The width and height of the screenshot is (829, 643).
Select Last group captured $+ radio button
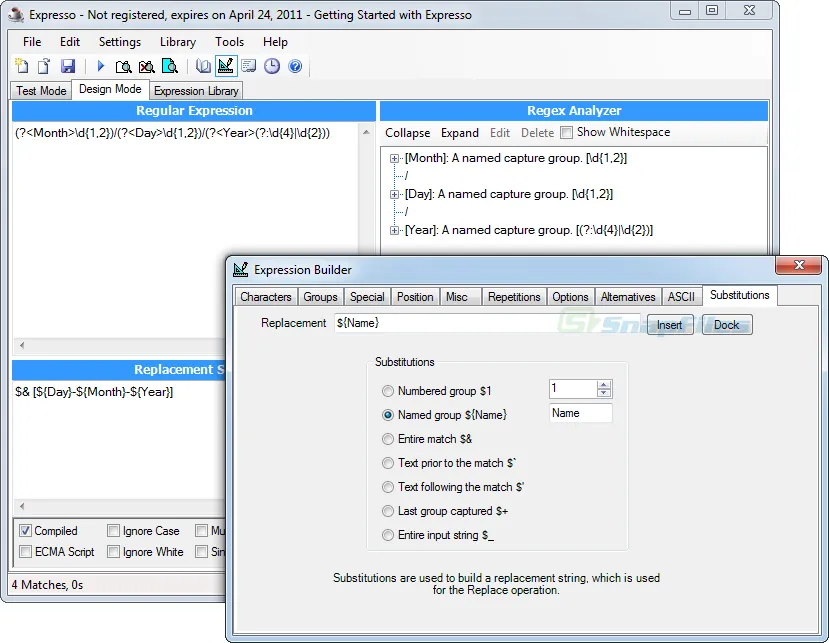click(x=388, y=511)
